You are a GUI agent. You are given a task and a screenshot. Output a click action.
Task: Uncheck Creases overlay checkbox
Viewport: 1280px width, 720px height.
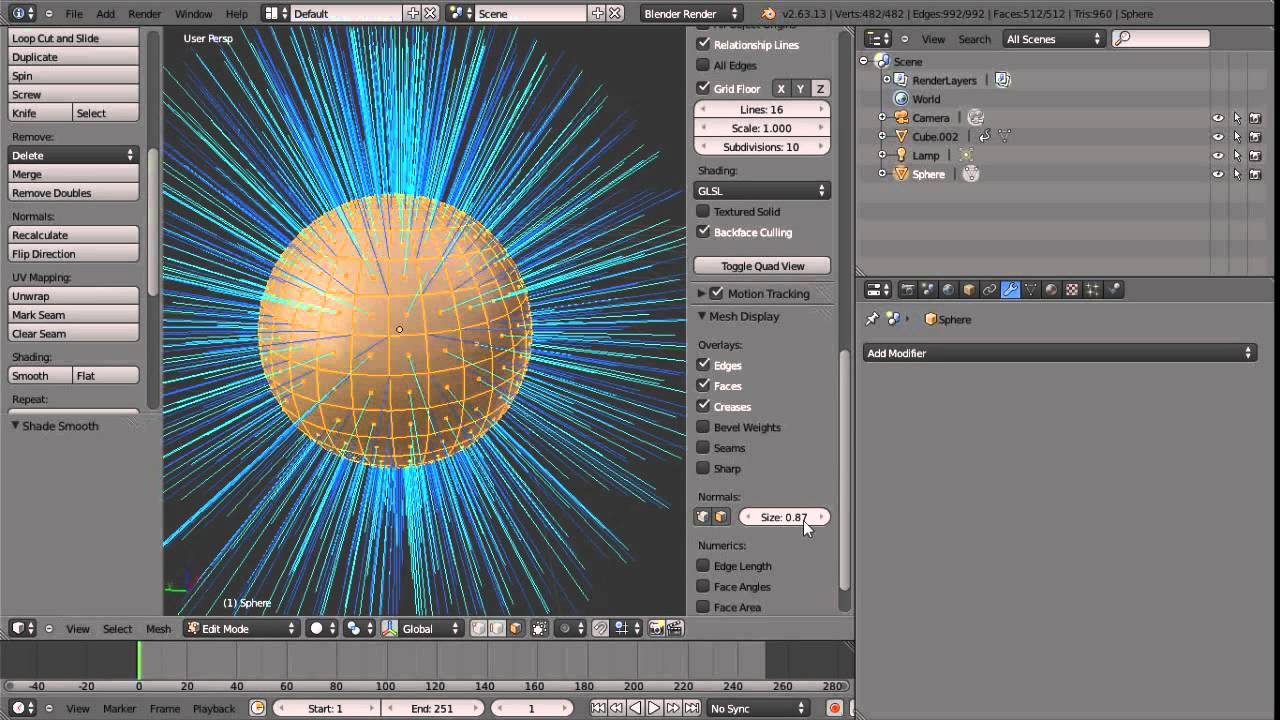pyautogui.click(x=703, y=407)
